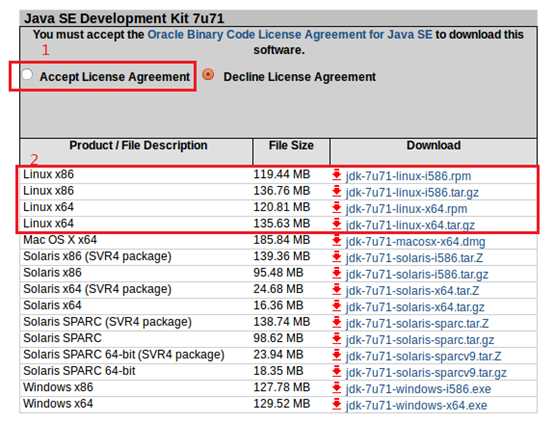Open jdk-7u71-solaris-i586.tar.Z link
Screen dimensions: 554x423
[x=414, y=258]
